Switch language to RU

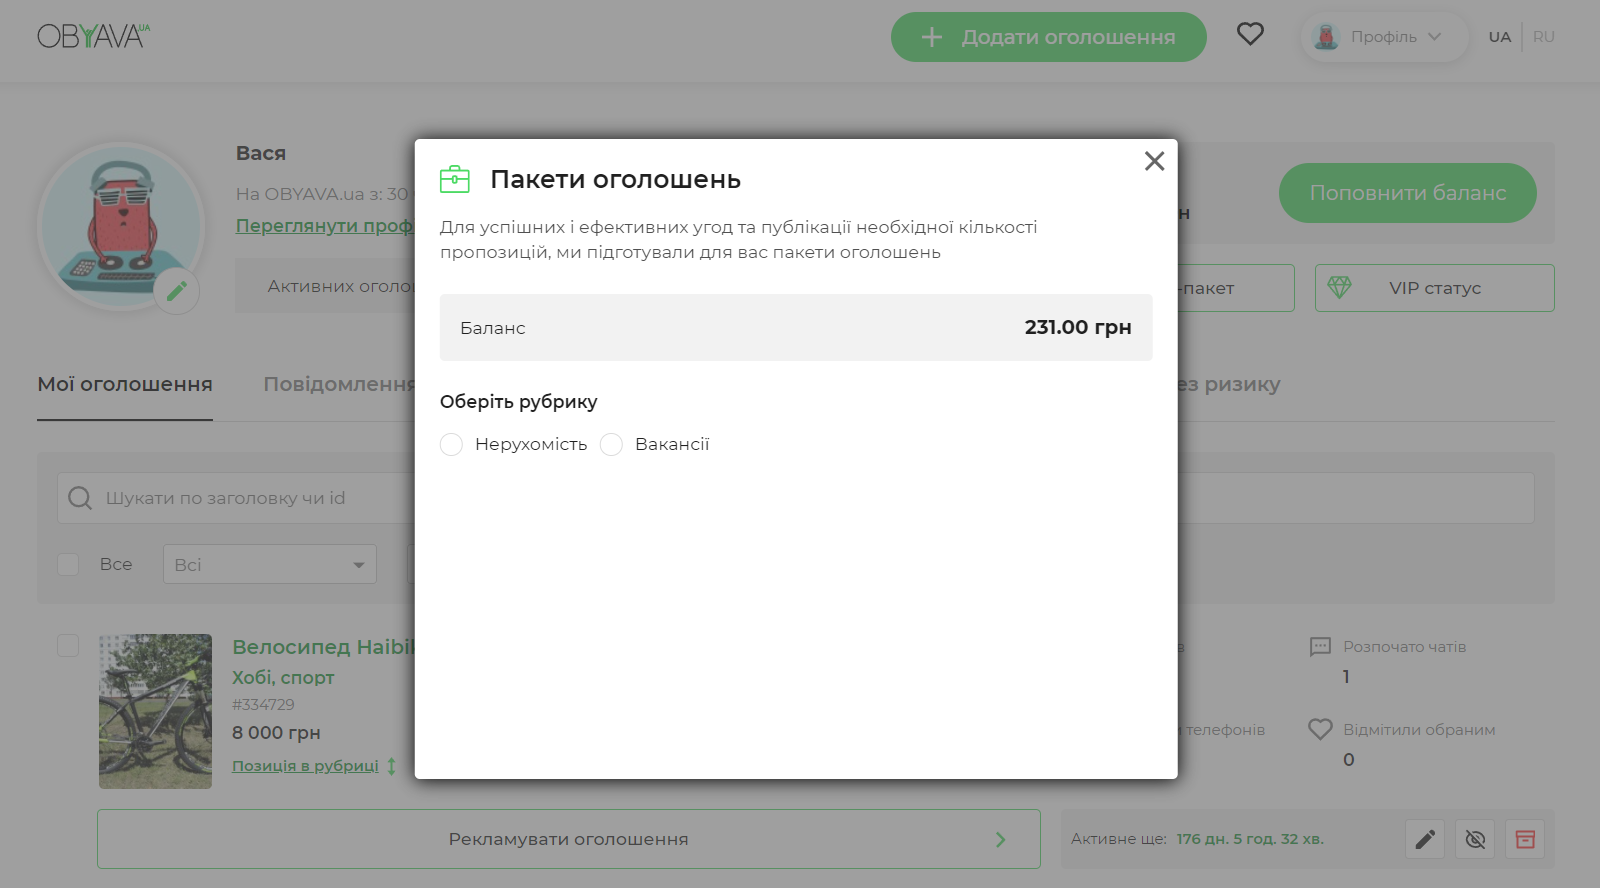[x=1543, y=37]
